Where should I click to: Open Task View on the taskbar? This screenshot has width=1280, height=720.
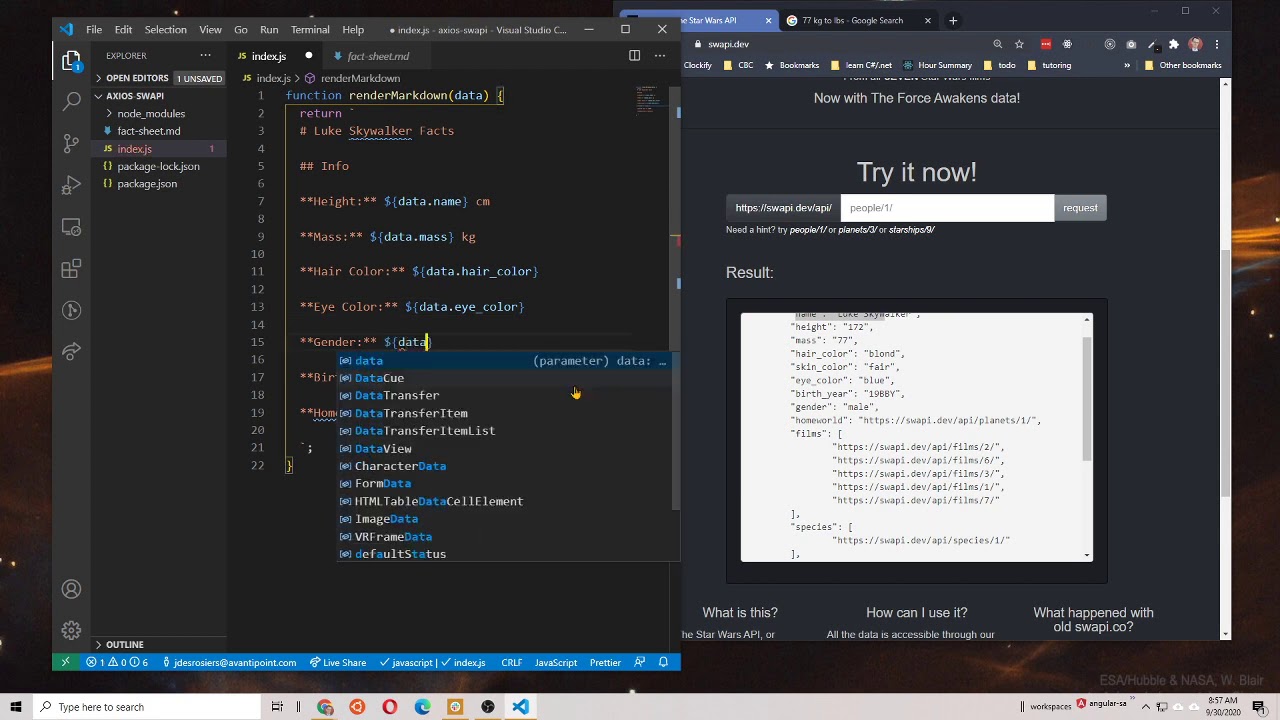click(x=277, y=707)
